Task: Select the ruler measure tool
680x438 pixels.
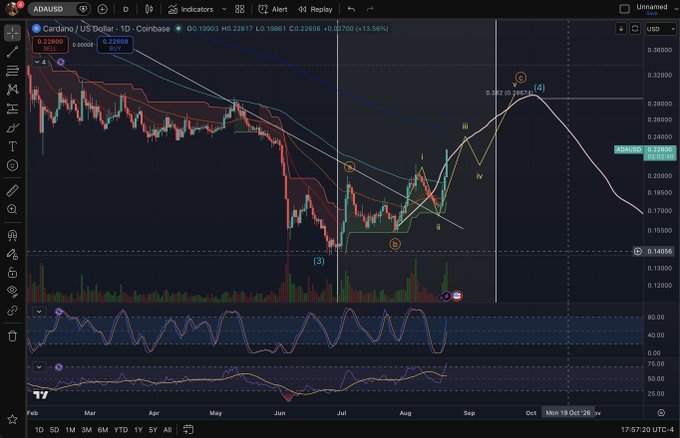Action: tap(13, 190)
